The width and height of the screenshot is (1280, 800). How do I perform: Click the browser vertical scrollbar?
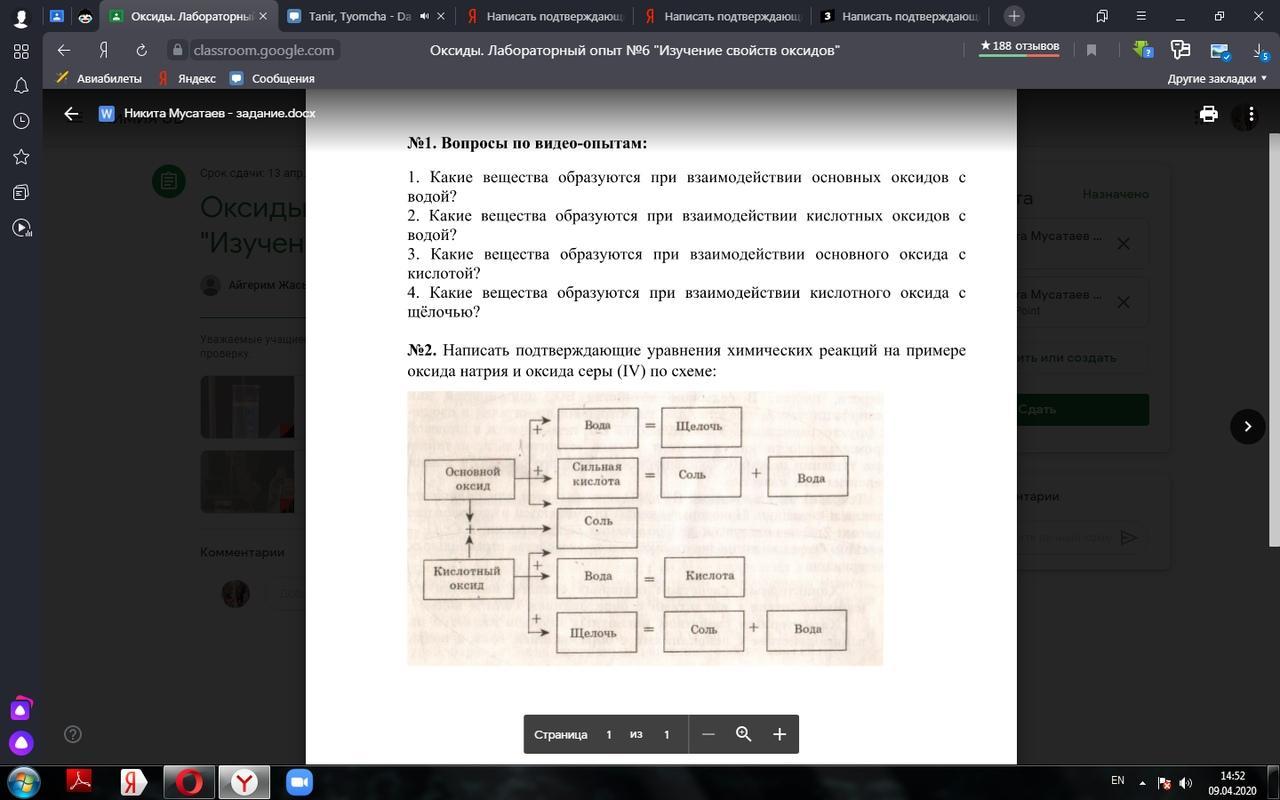1274,300
